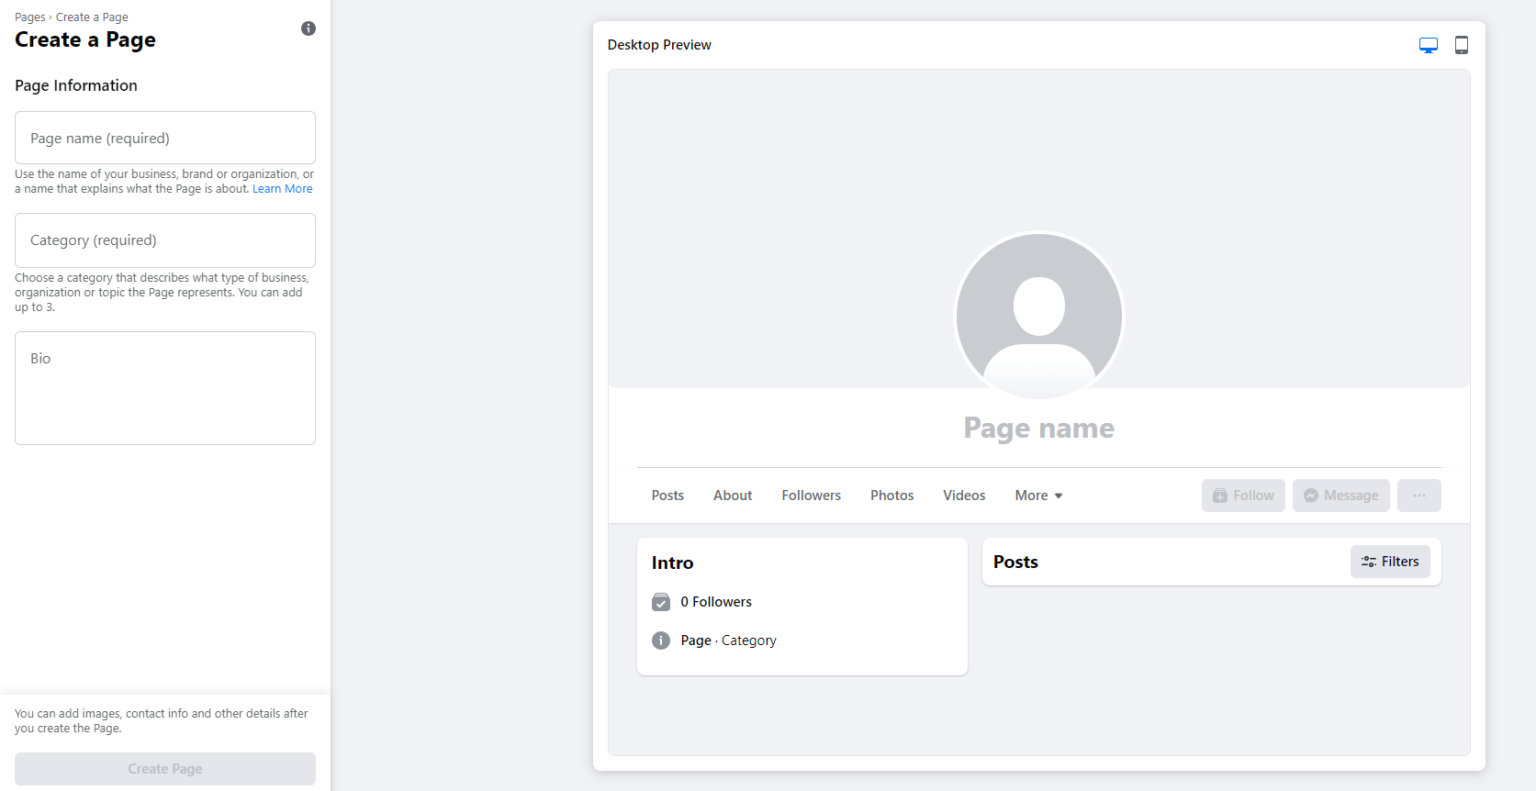Click the info icon next to Create a Page

[308, 28]
